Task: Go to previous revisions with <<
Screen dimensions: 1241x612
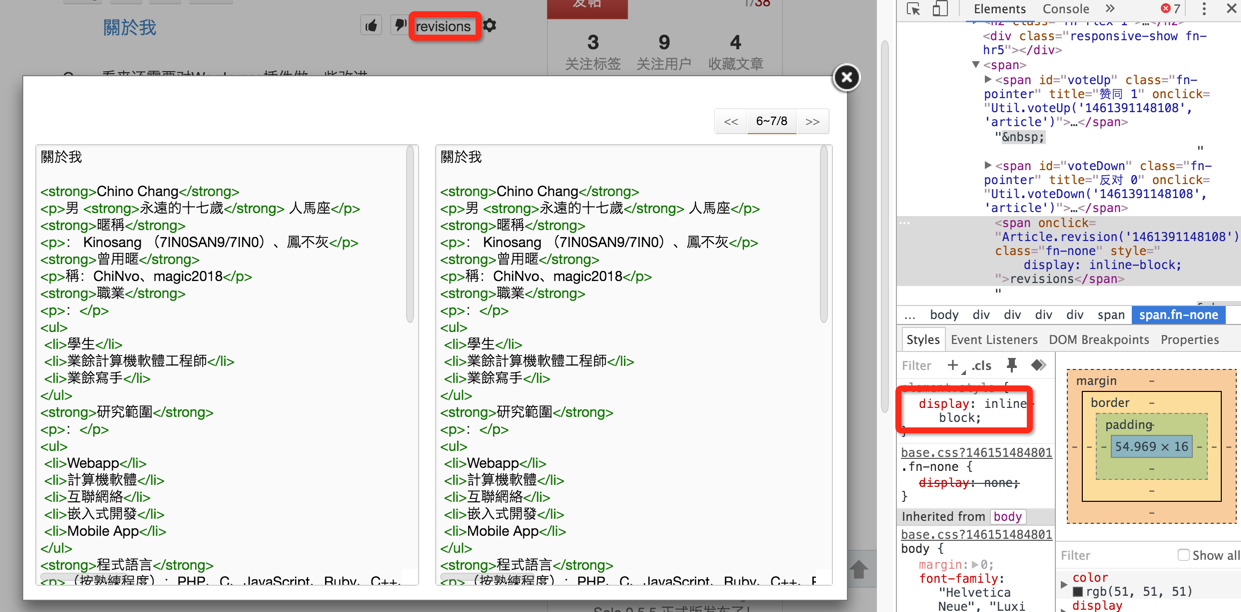Action: [731, 122]
